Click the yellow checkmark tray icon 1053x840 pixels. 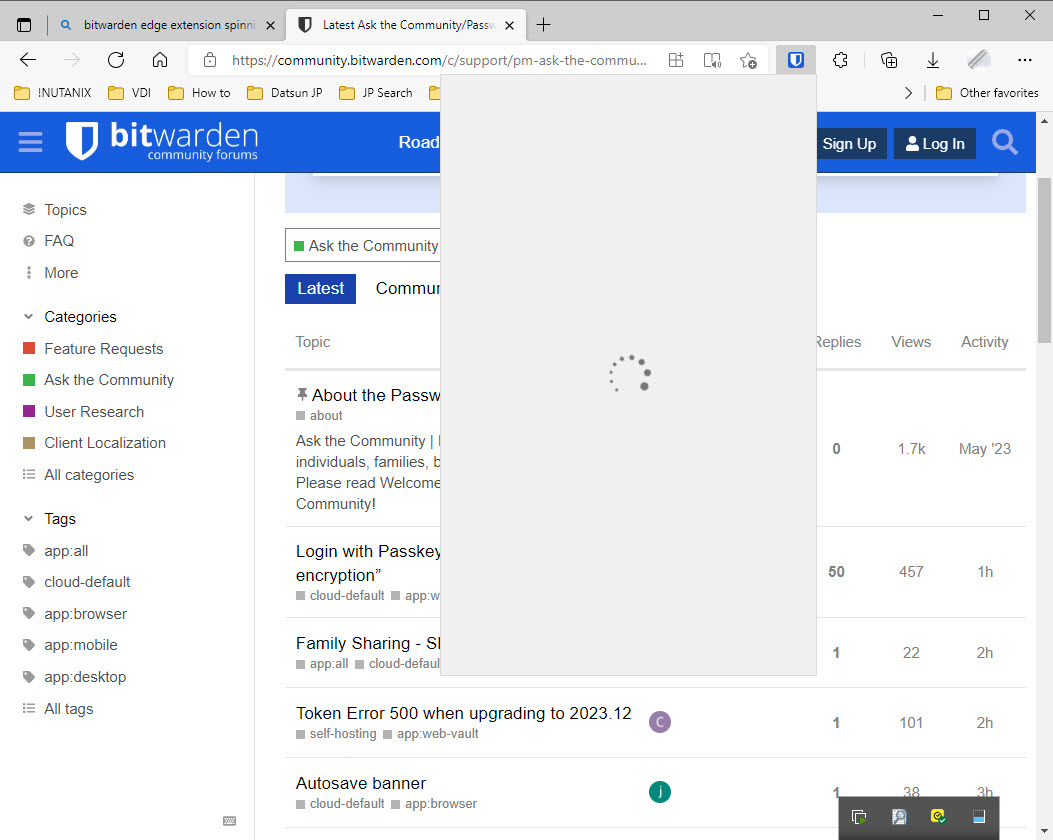[x=938, y=816]
